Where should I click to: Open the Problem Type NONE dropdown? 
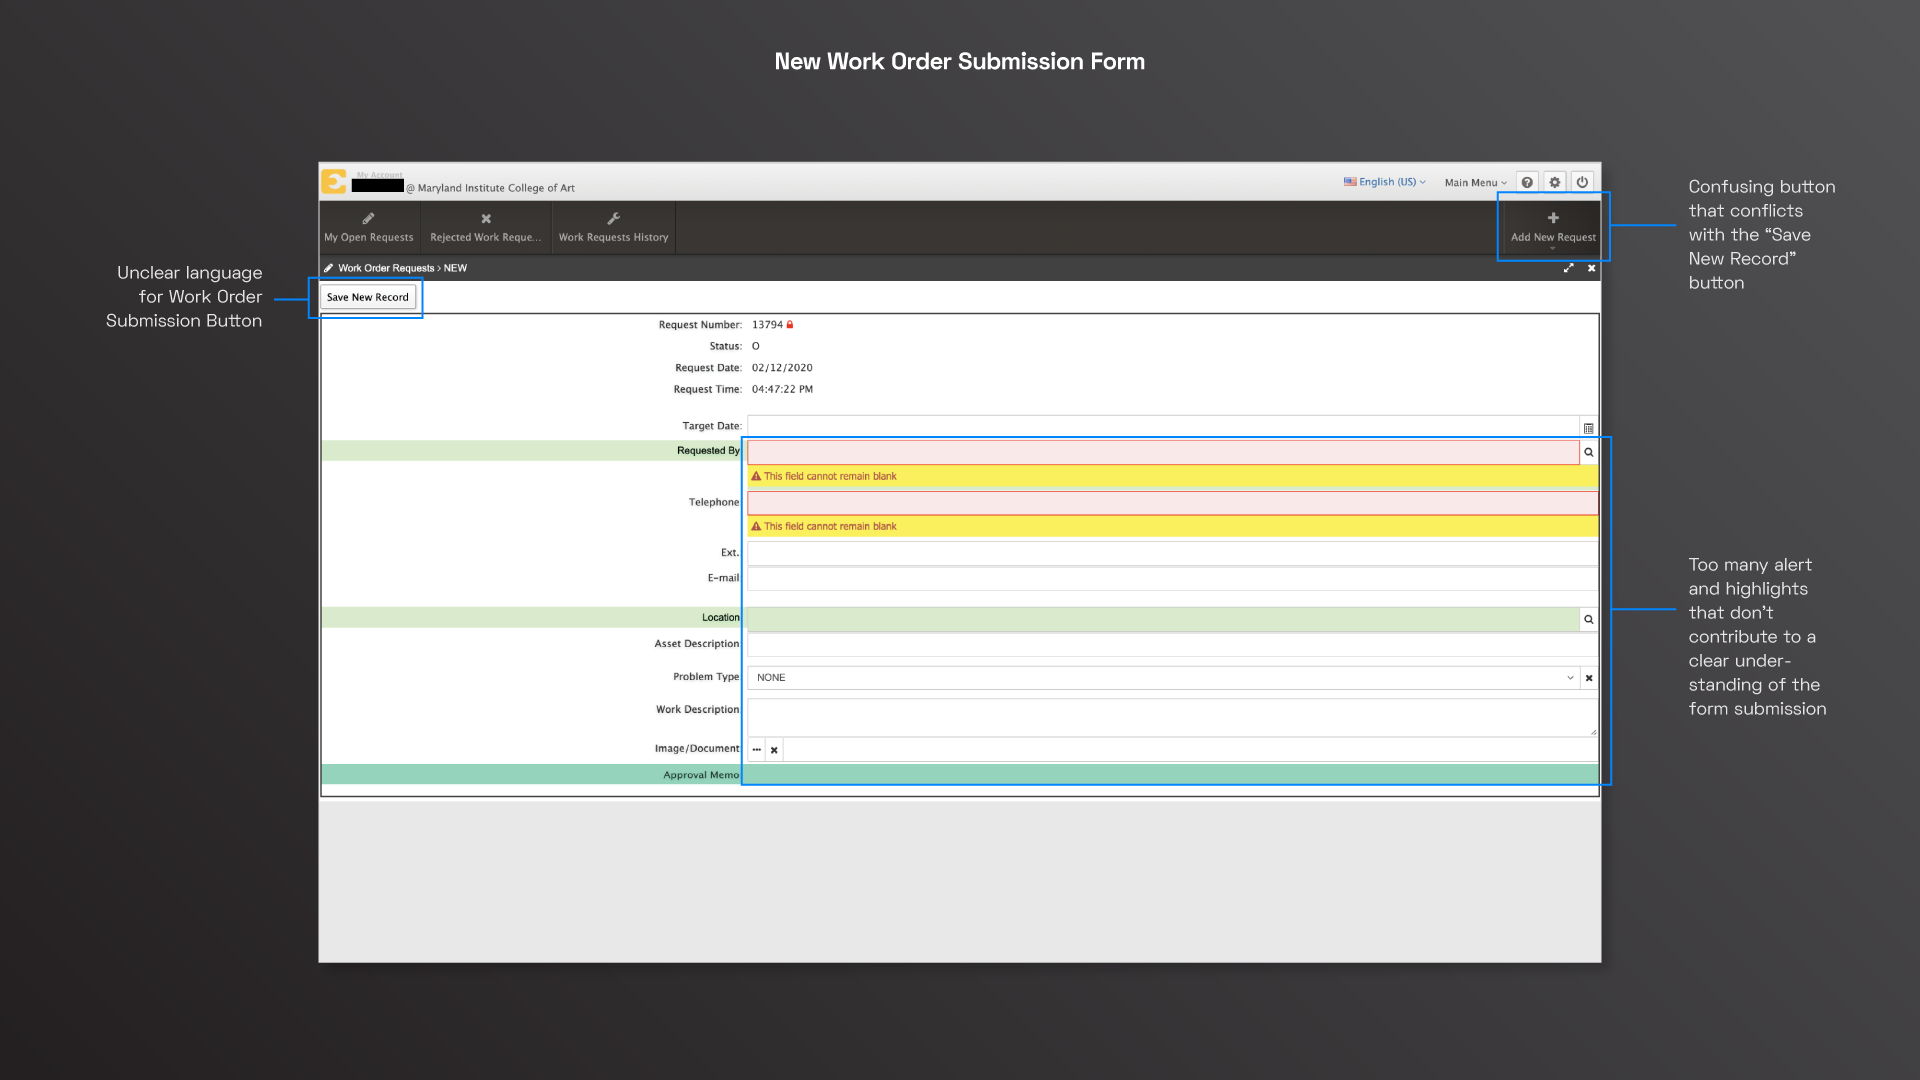click(1162, 678)
